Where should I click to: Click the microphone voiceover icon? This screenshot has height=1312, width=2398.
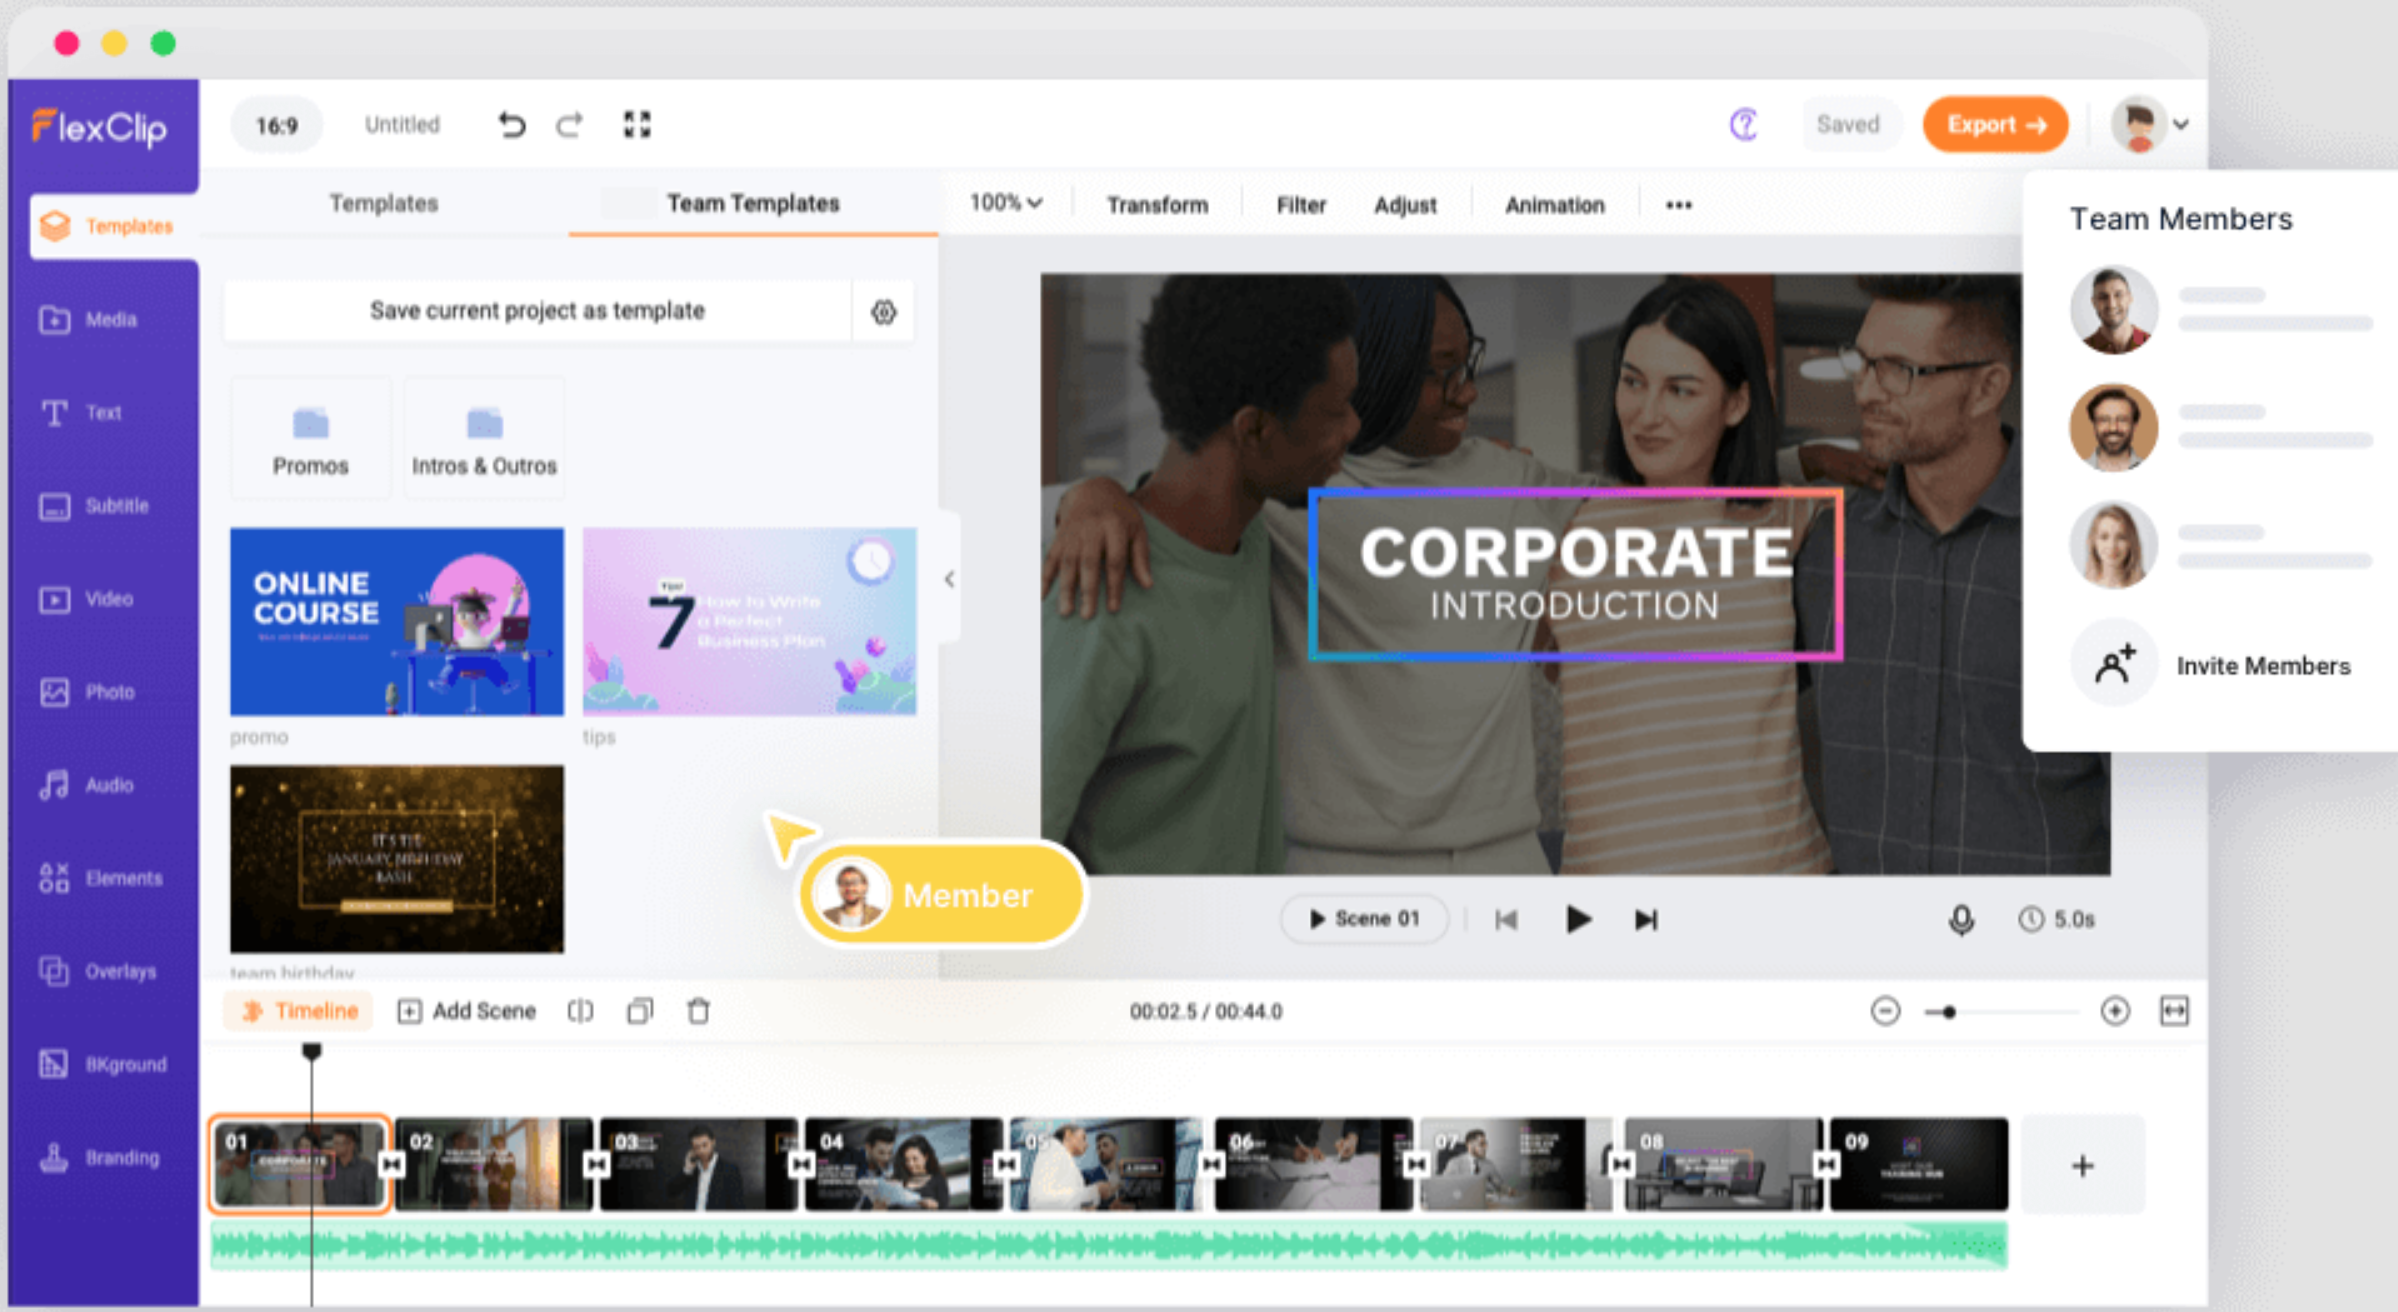(1961, 919)
